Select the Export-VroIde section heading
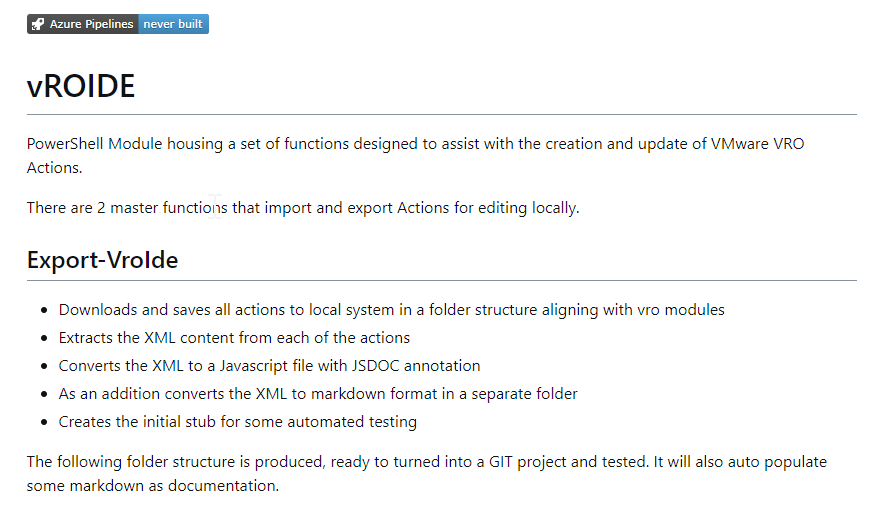This screenshot has width=886, height=515. coord(102,261)
